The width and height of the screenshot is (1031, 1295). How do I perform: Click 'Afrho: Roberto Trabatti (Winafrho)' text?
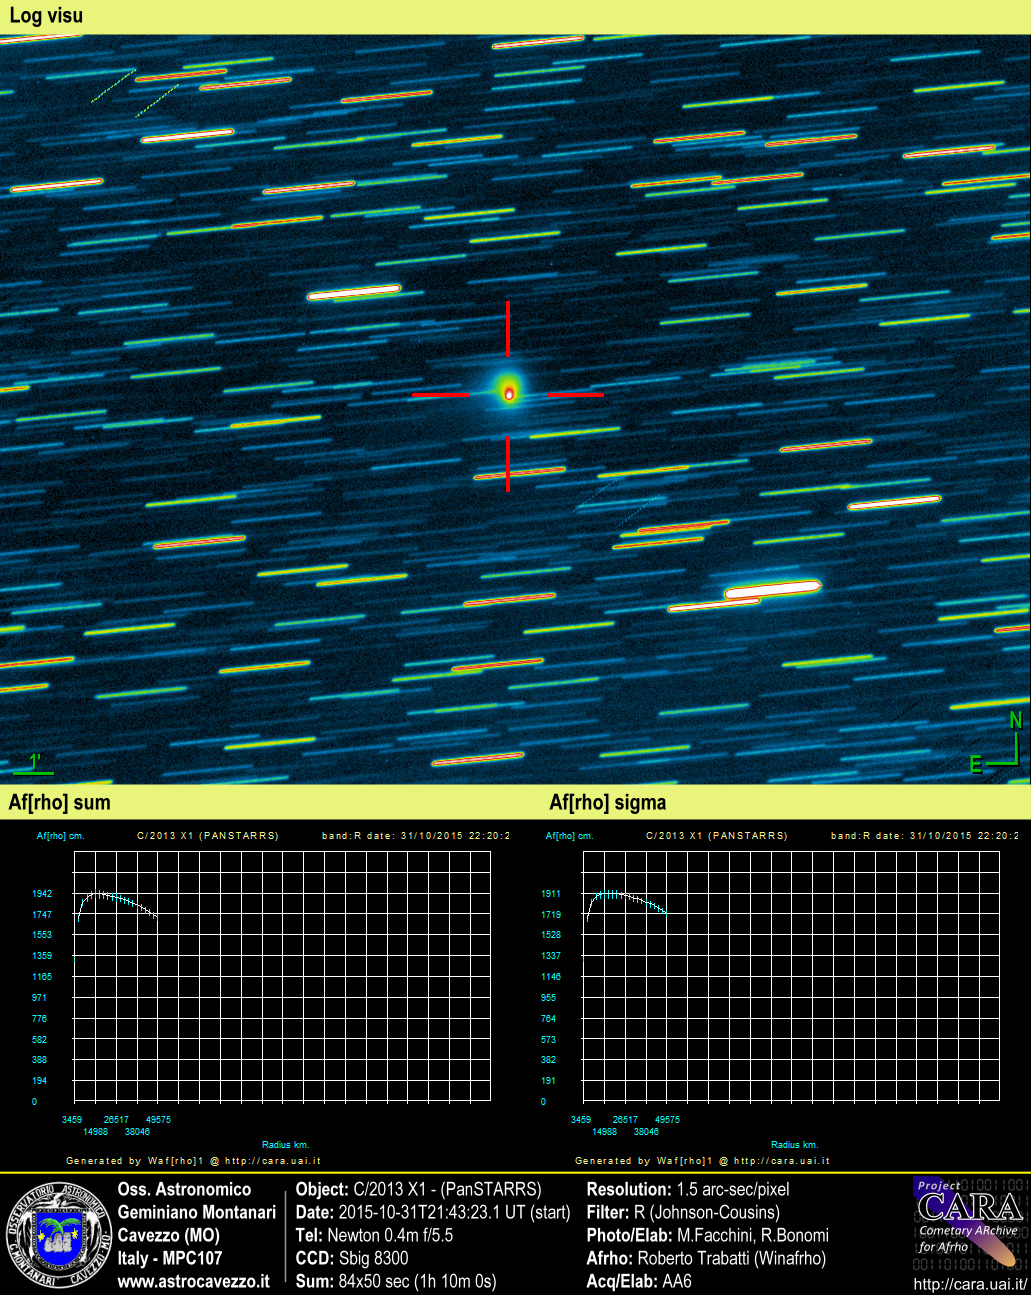pos(706,1258)
